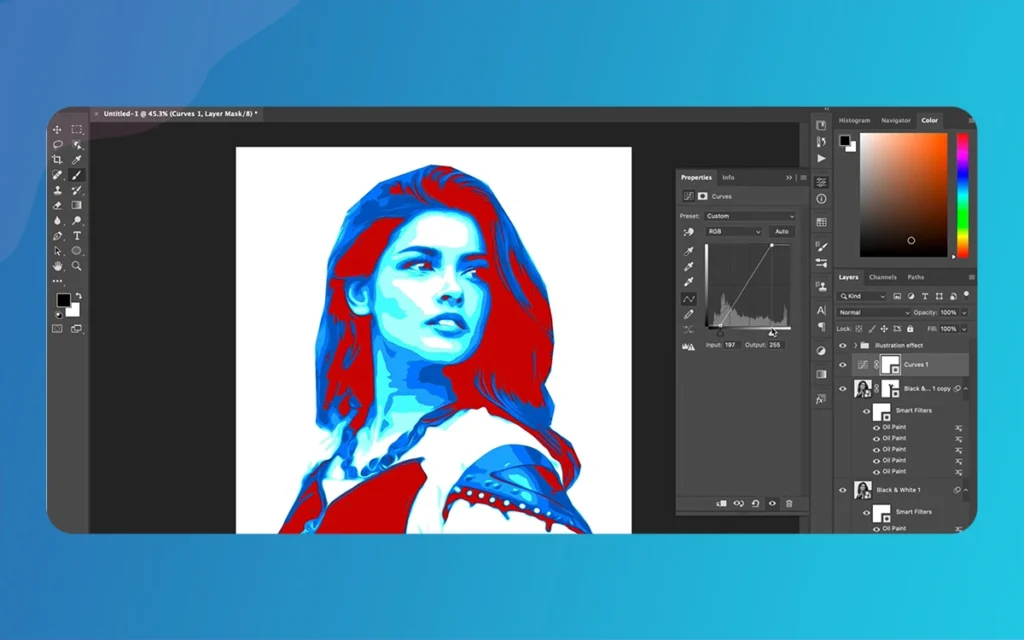Click the Auto button in Curves
This screenshot has height=640, width=1024.
pos(781,231)
